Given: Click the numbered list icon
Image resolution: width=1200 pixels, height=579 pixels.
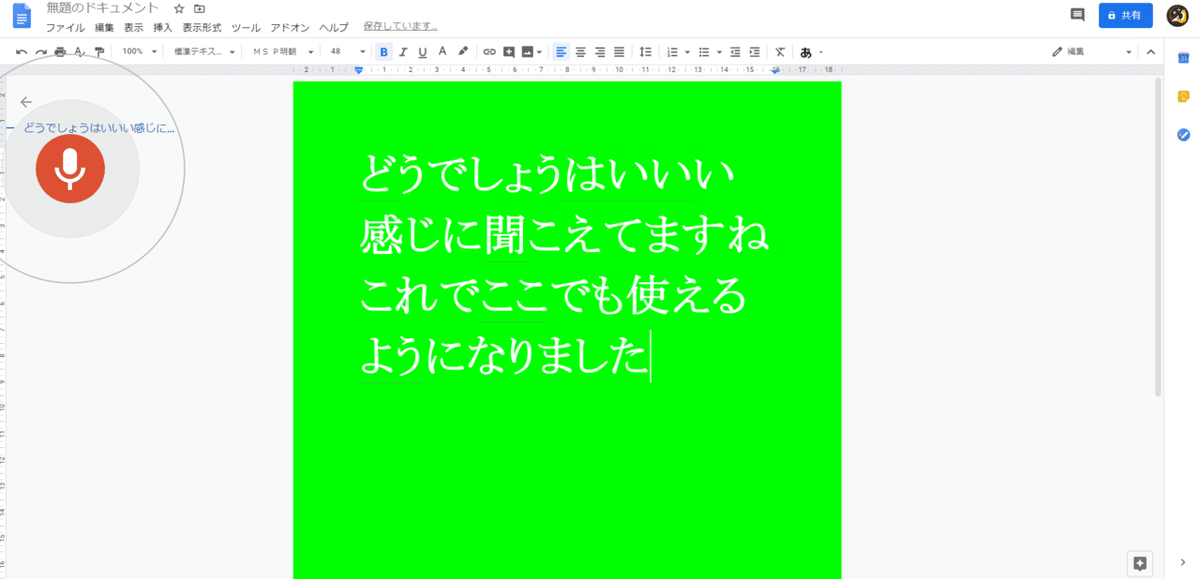Looking at the screenshot, I should [672, 51].
